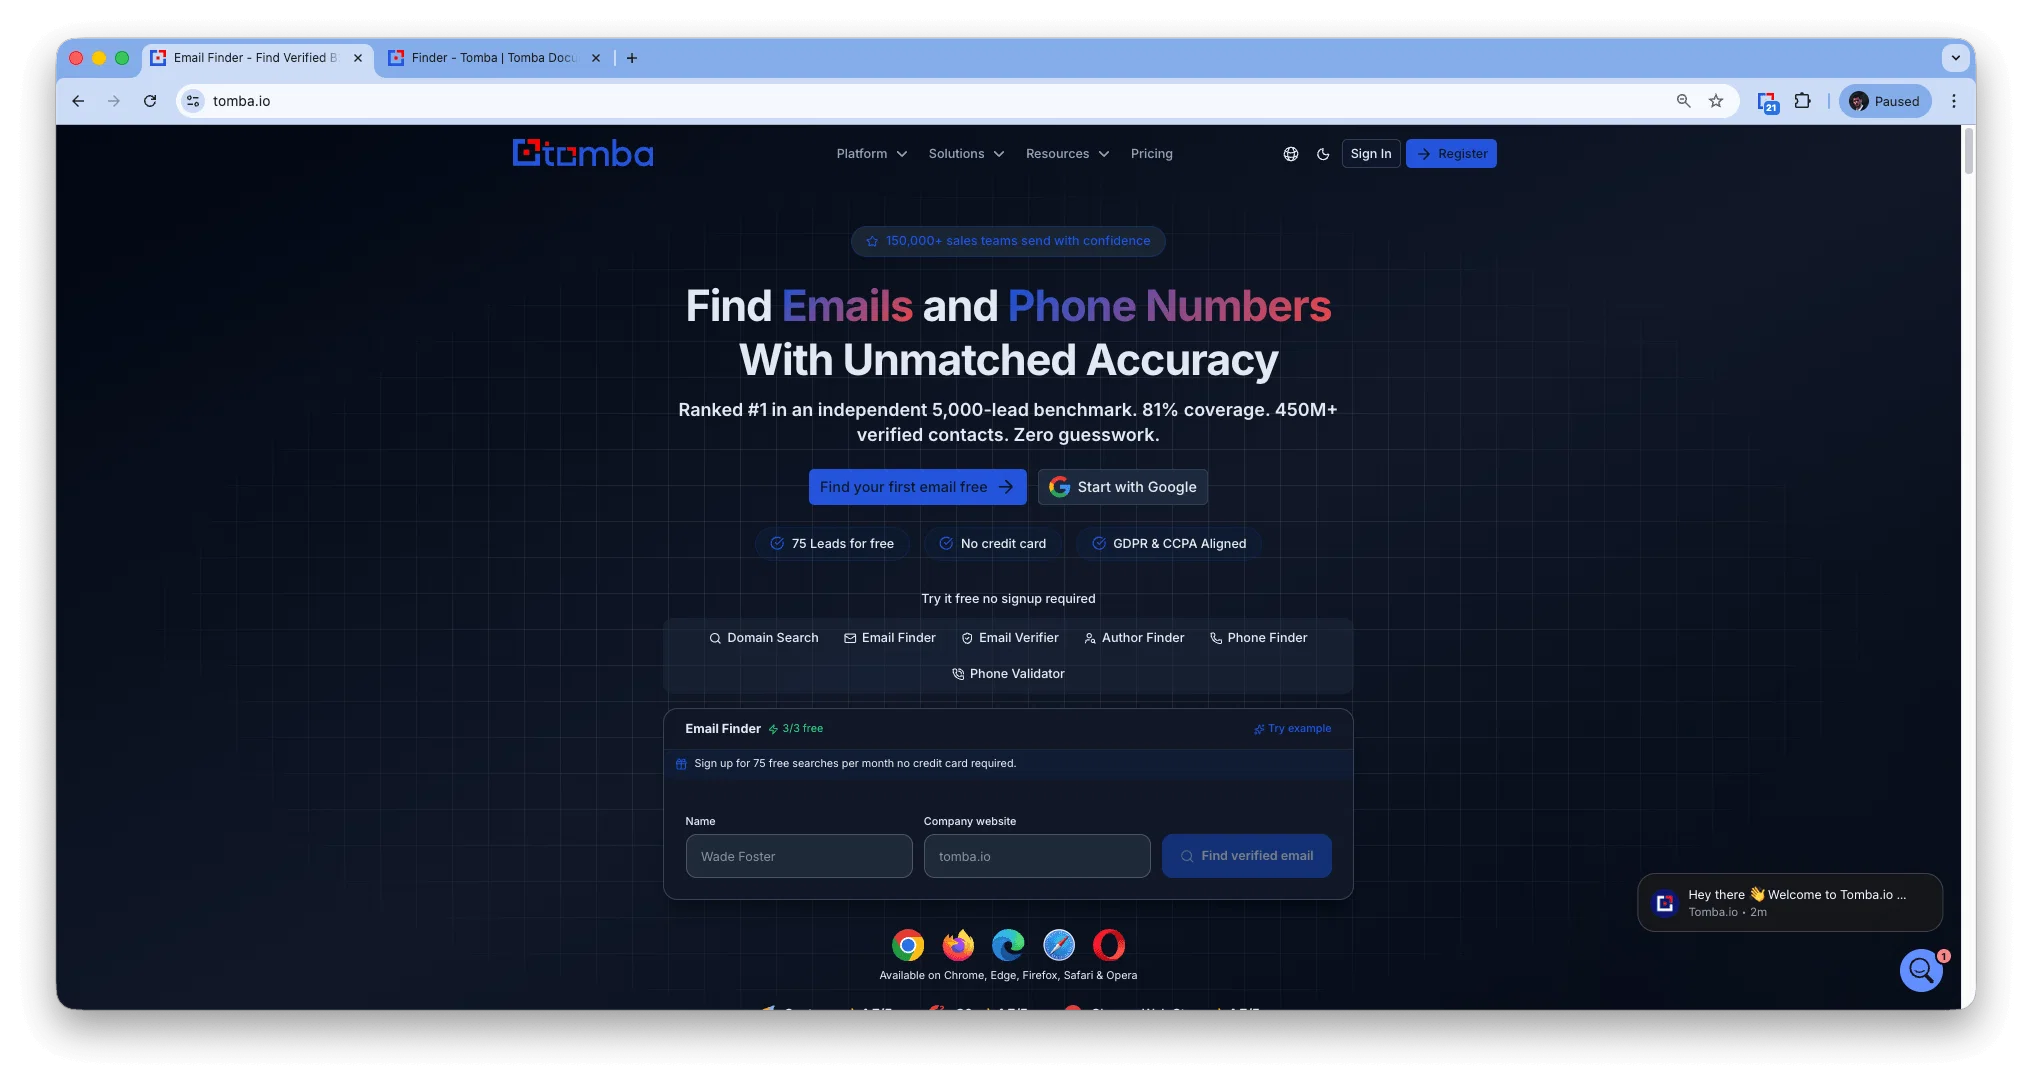2032x1084 pixels.
Task: Click the browser back arrow
Action: click(78, 101)
